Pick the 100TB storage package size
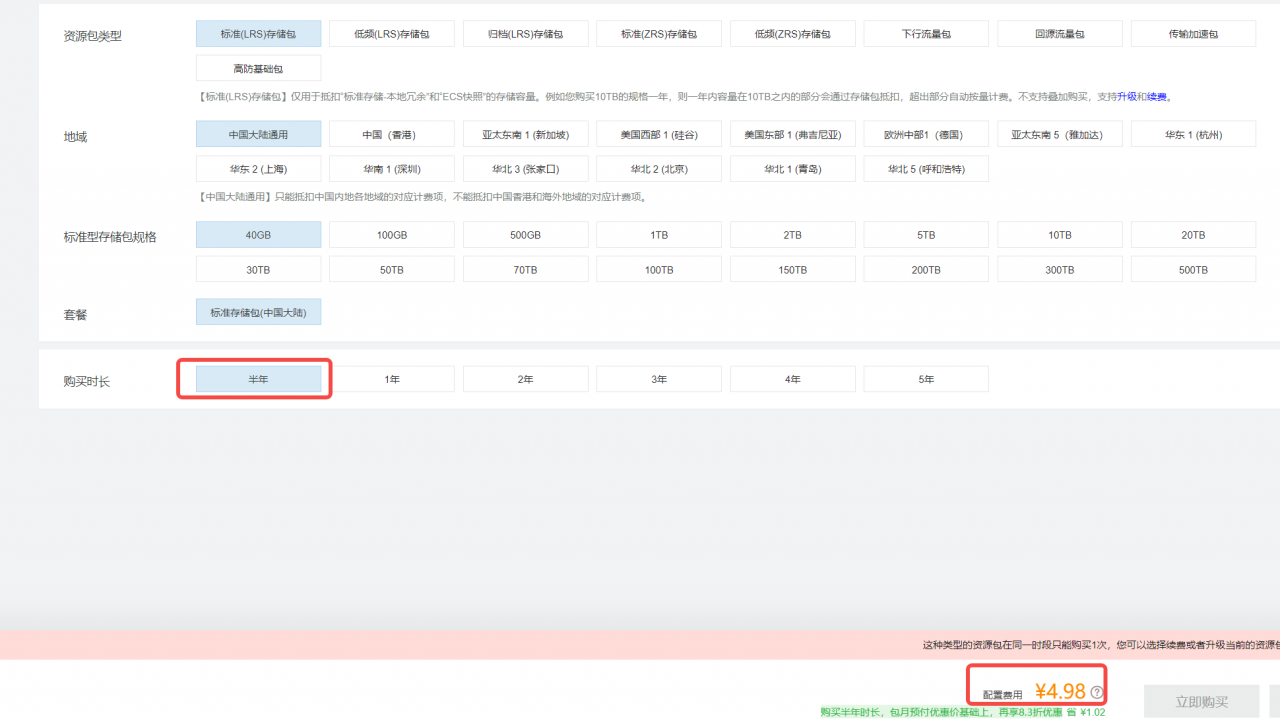This screenshot has height=719, width=1280. coord(659,269)
